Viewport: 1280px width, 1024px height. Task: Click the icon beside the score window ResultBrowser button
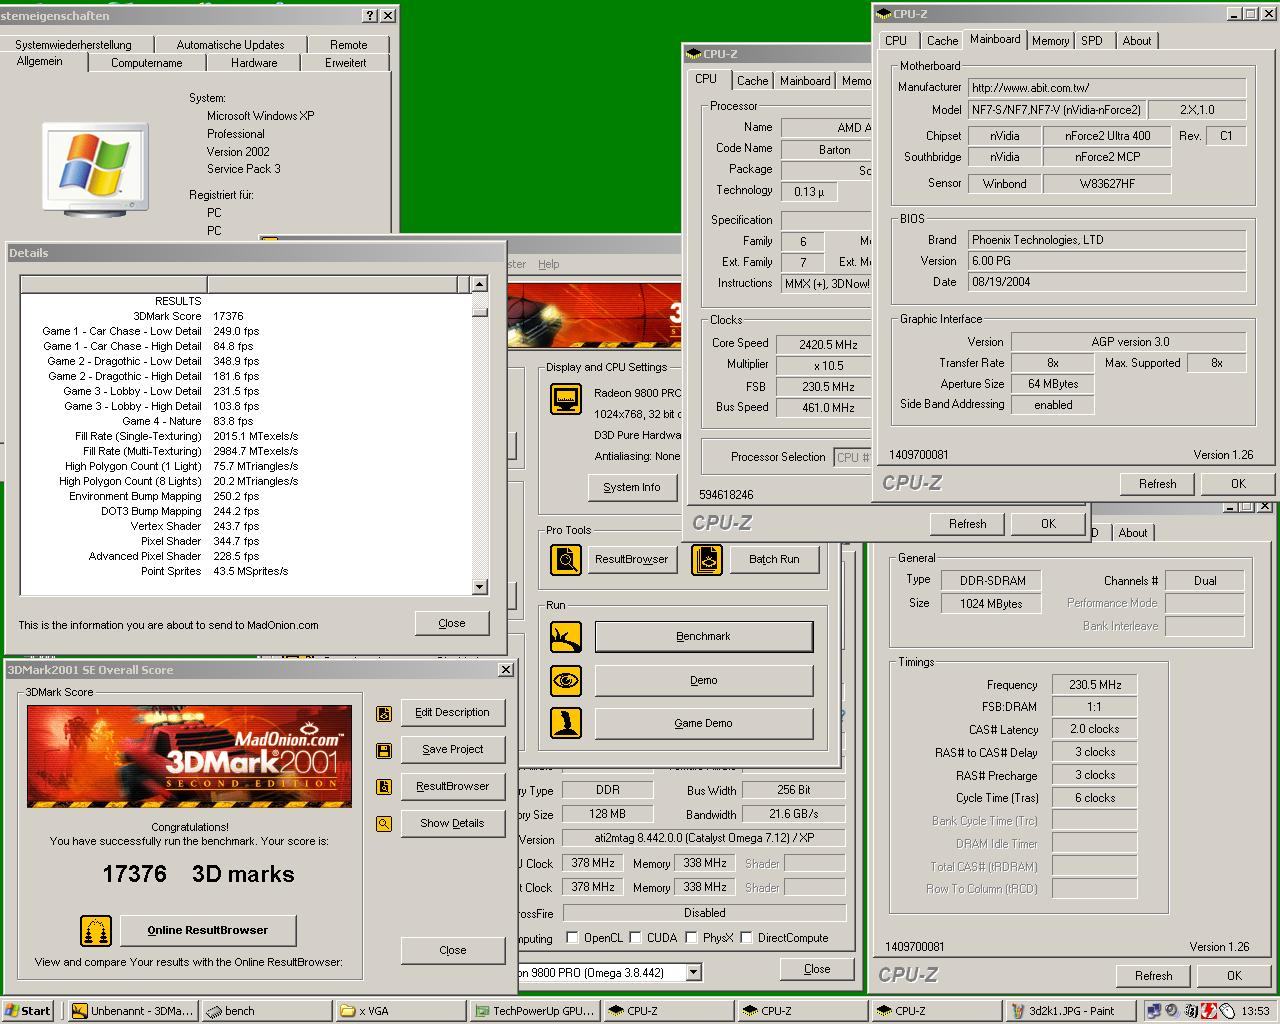tap(384, 787)
